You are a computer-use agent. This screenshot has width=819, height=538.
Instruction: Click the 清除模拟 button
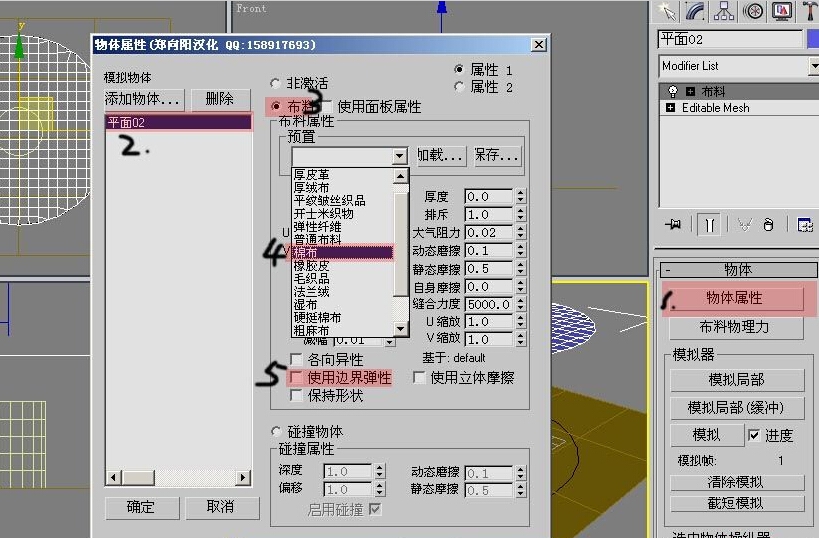click(x=736, y=482)
